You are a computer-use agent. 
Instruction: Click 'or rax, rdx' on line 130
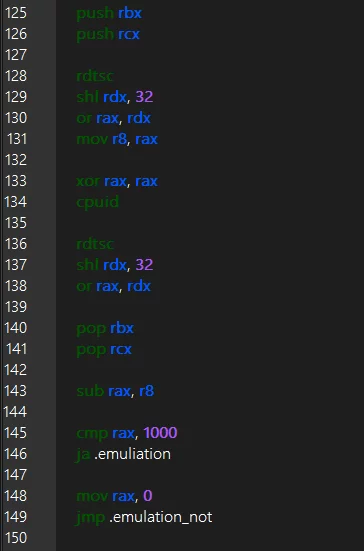[113, 118]
